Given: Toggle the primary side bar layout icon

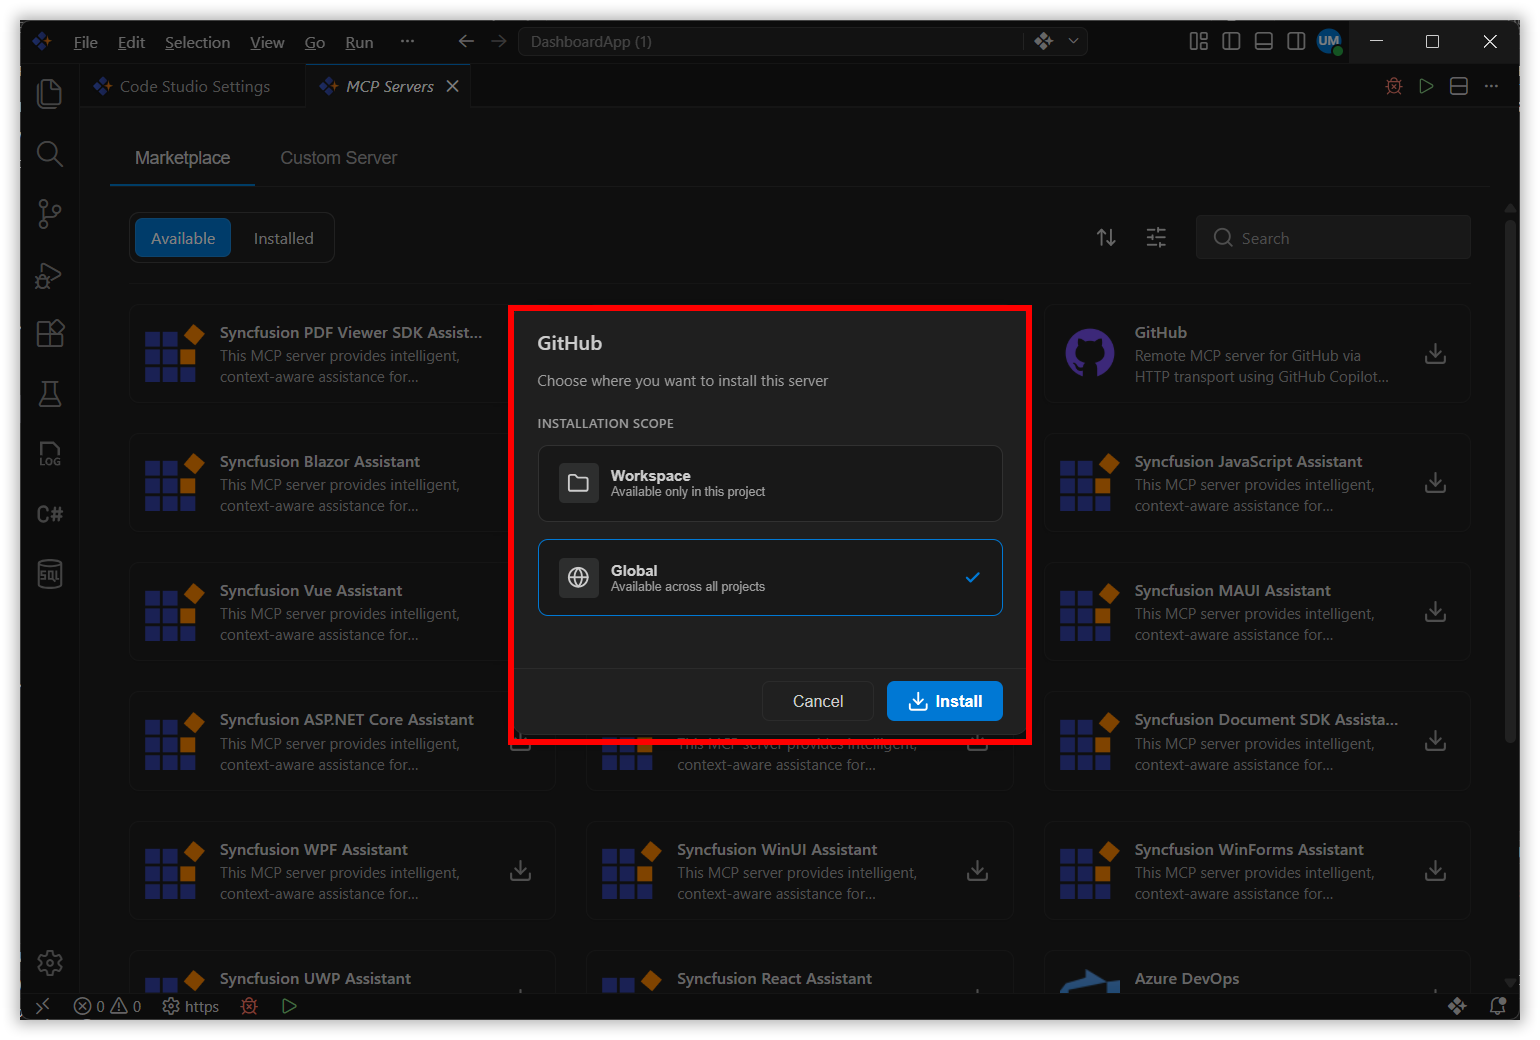Looking at the screenshot, I should 1231,41.
